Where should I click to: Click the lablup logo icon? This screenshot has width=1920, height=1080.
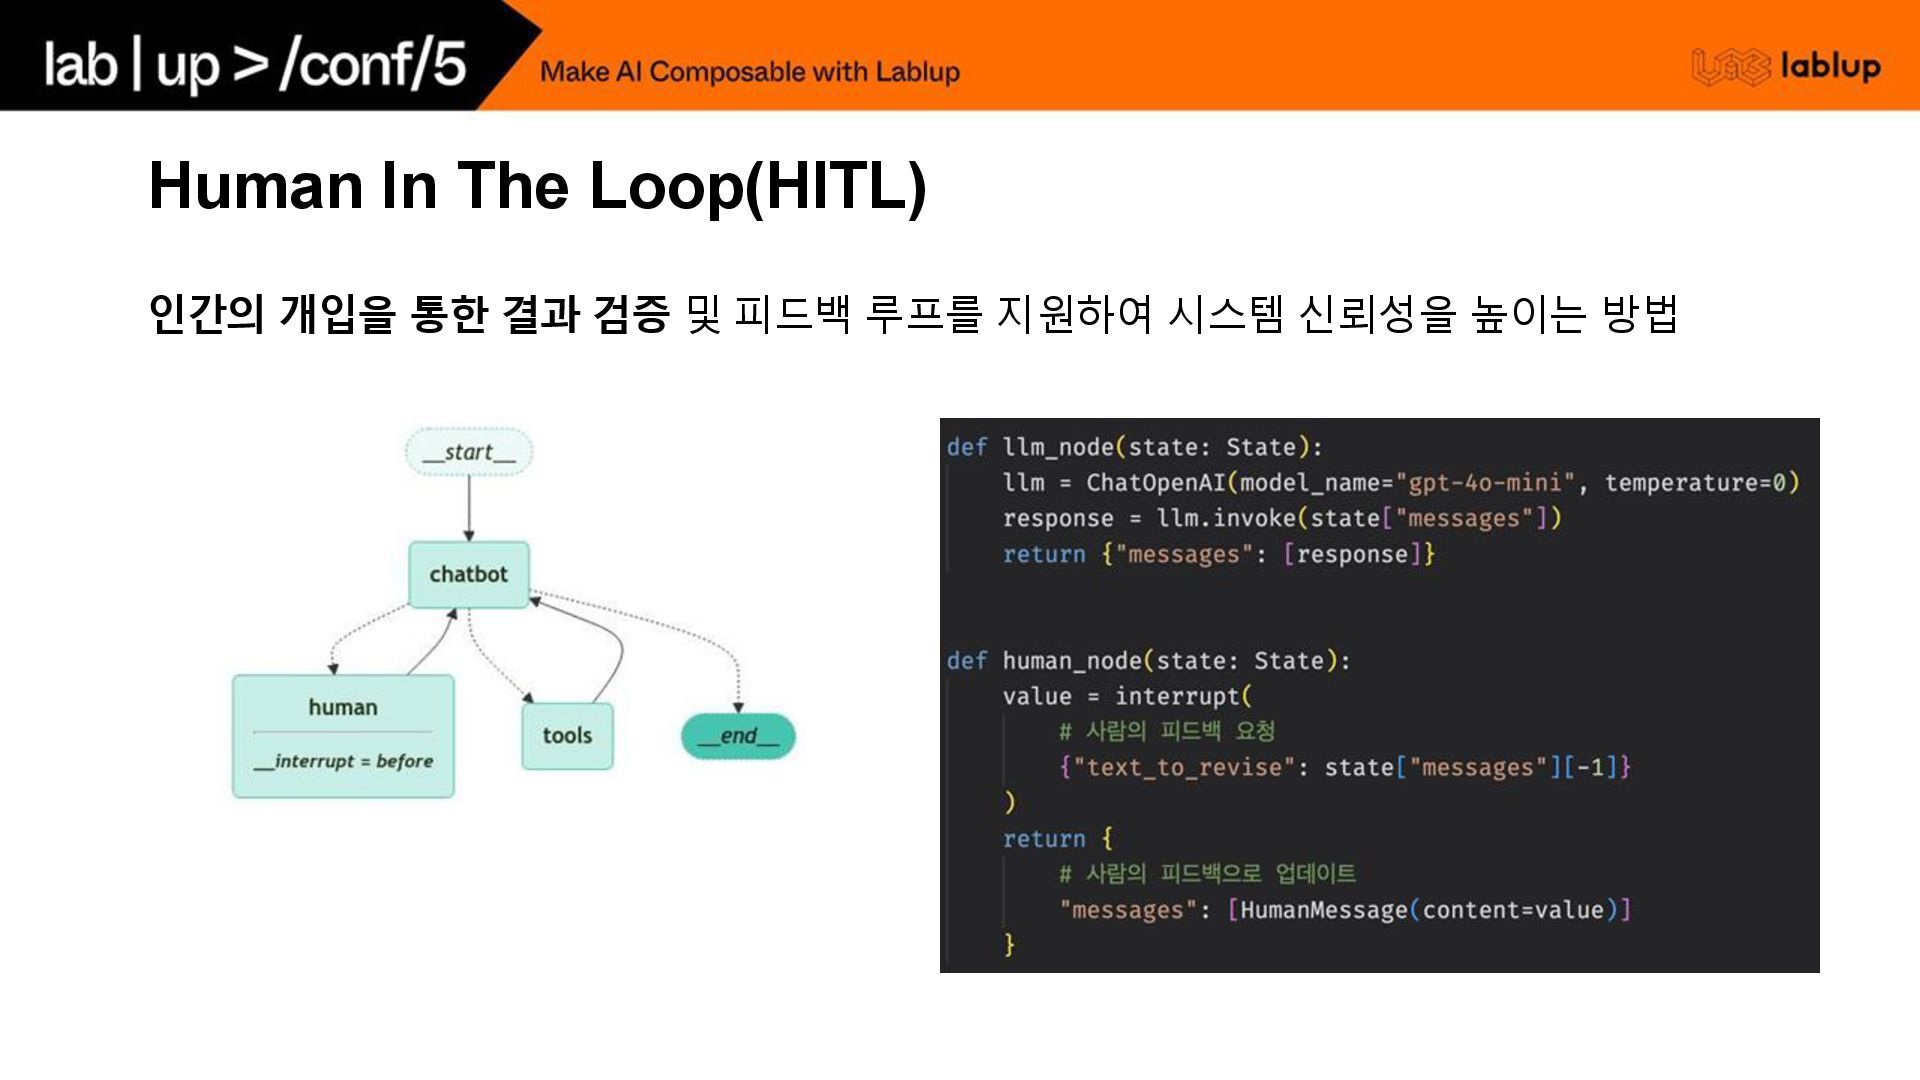1729,67
